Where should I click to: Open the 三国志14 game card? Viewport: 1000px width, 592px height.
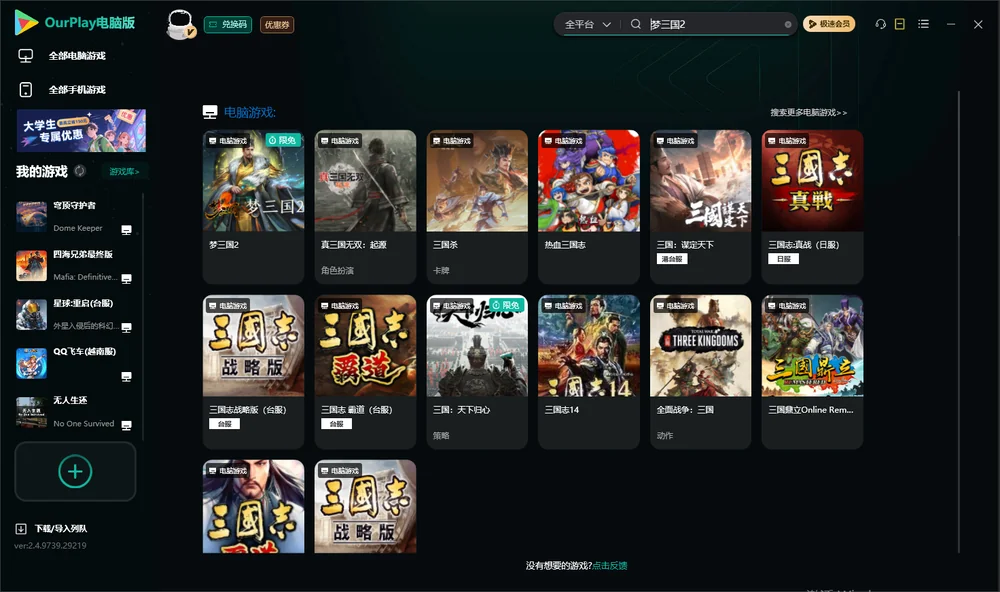click(x=589, y=372)
